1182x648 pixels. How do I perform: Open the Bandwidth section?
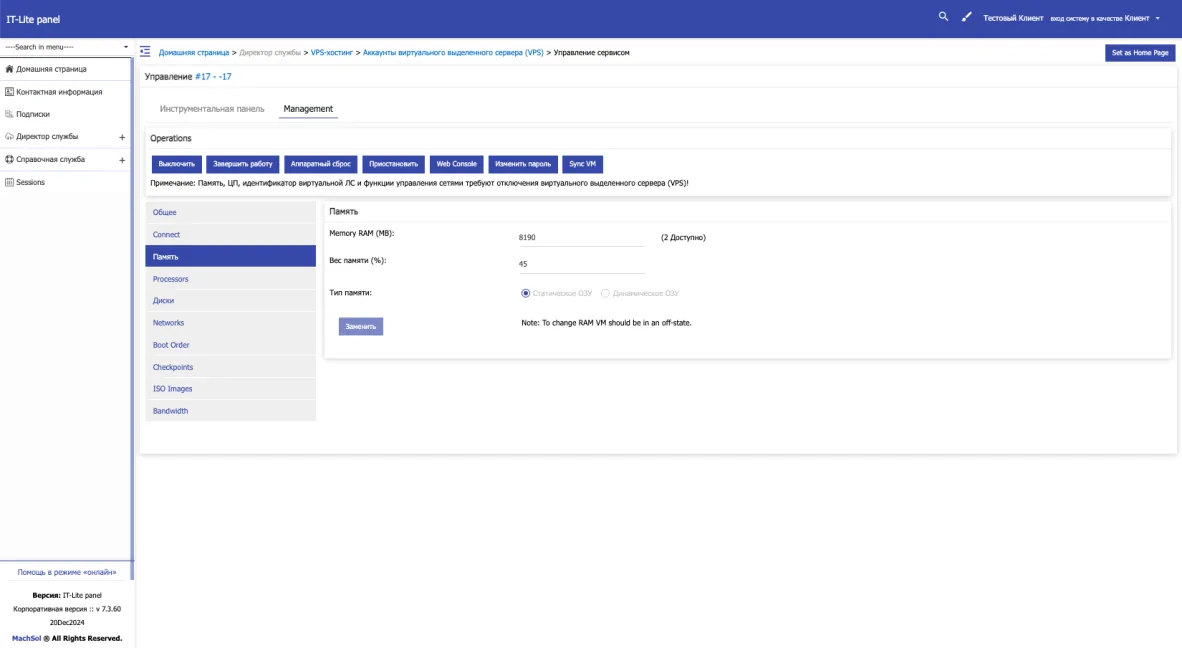pos(231,411)
